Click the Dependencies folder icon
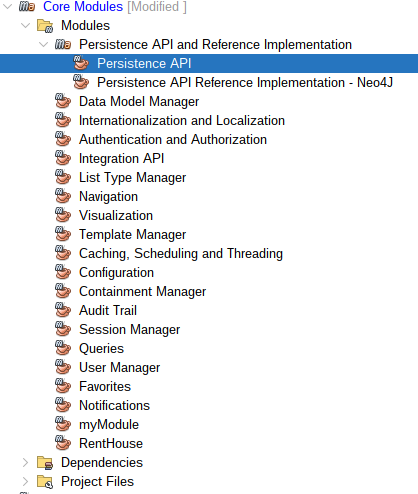 pyautogui.click(x=45, y=463)
